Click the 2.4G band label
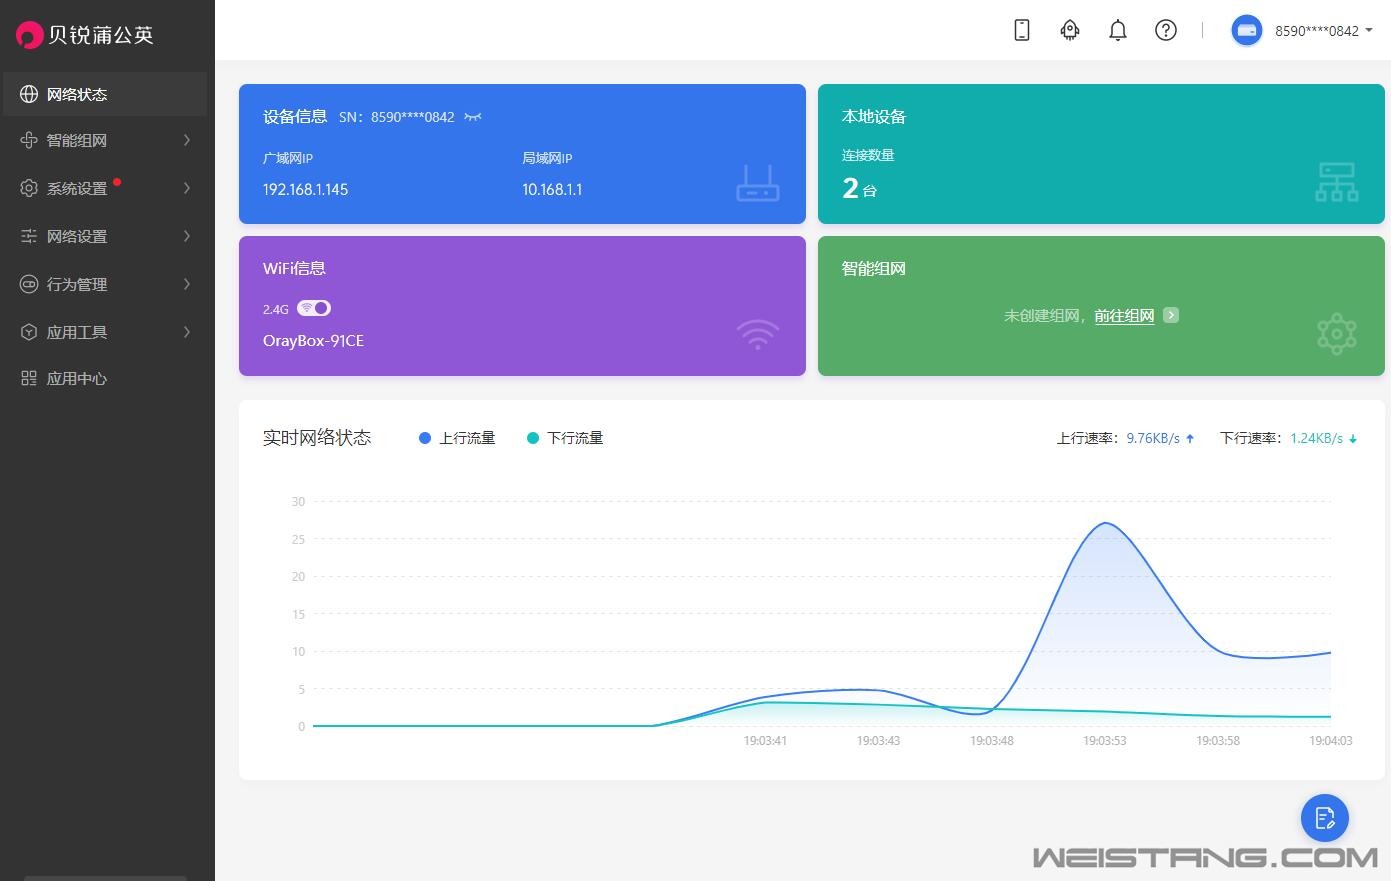The height and width of the screenshot is (881, 1391). [x=276, y=309]
